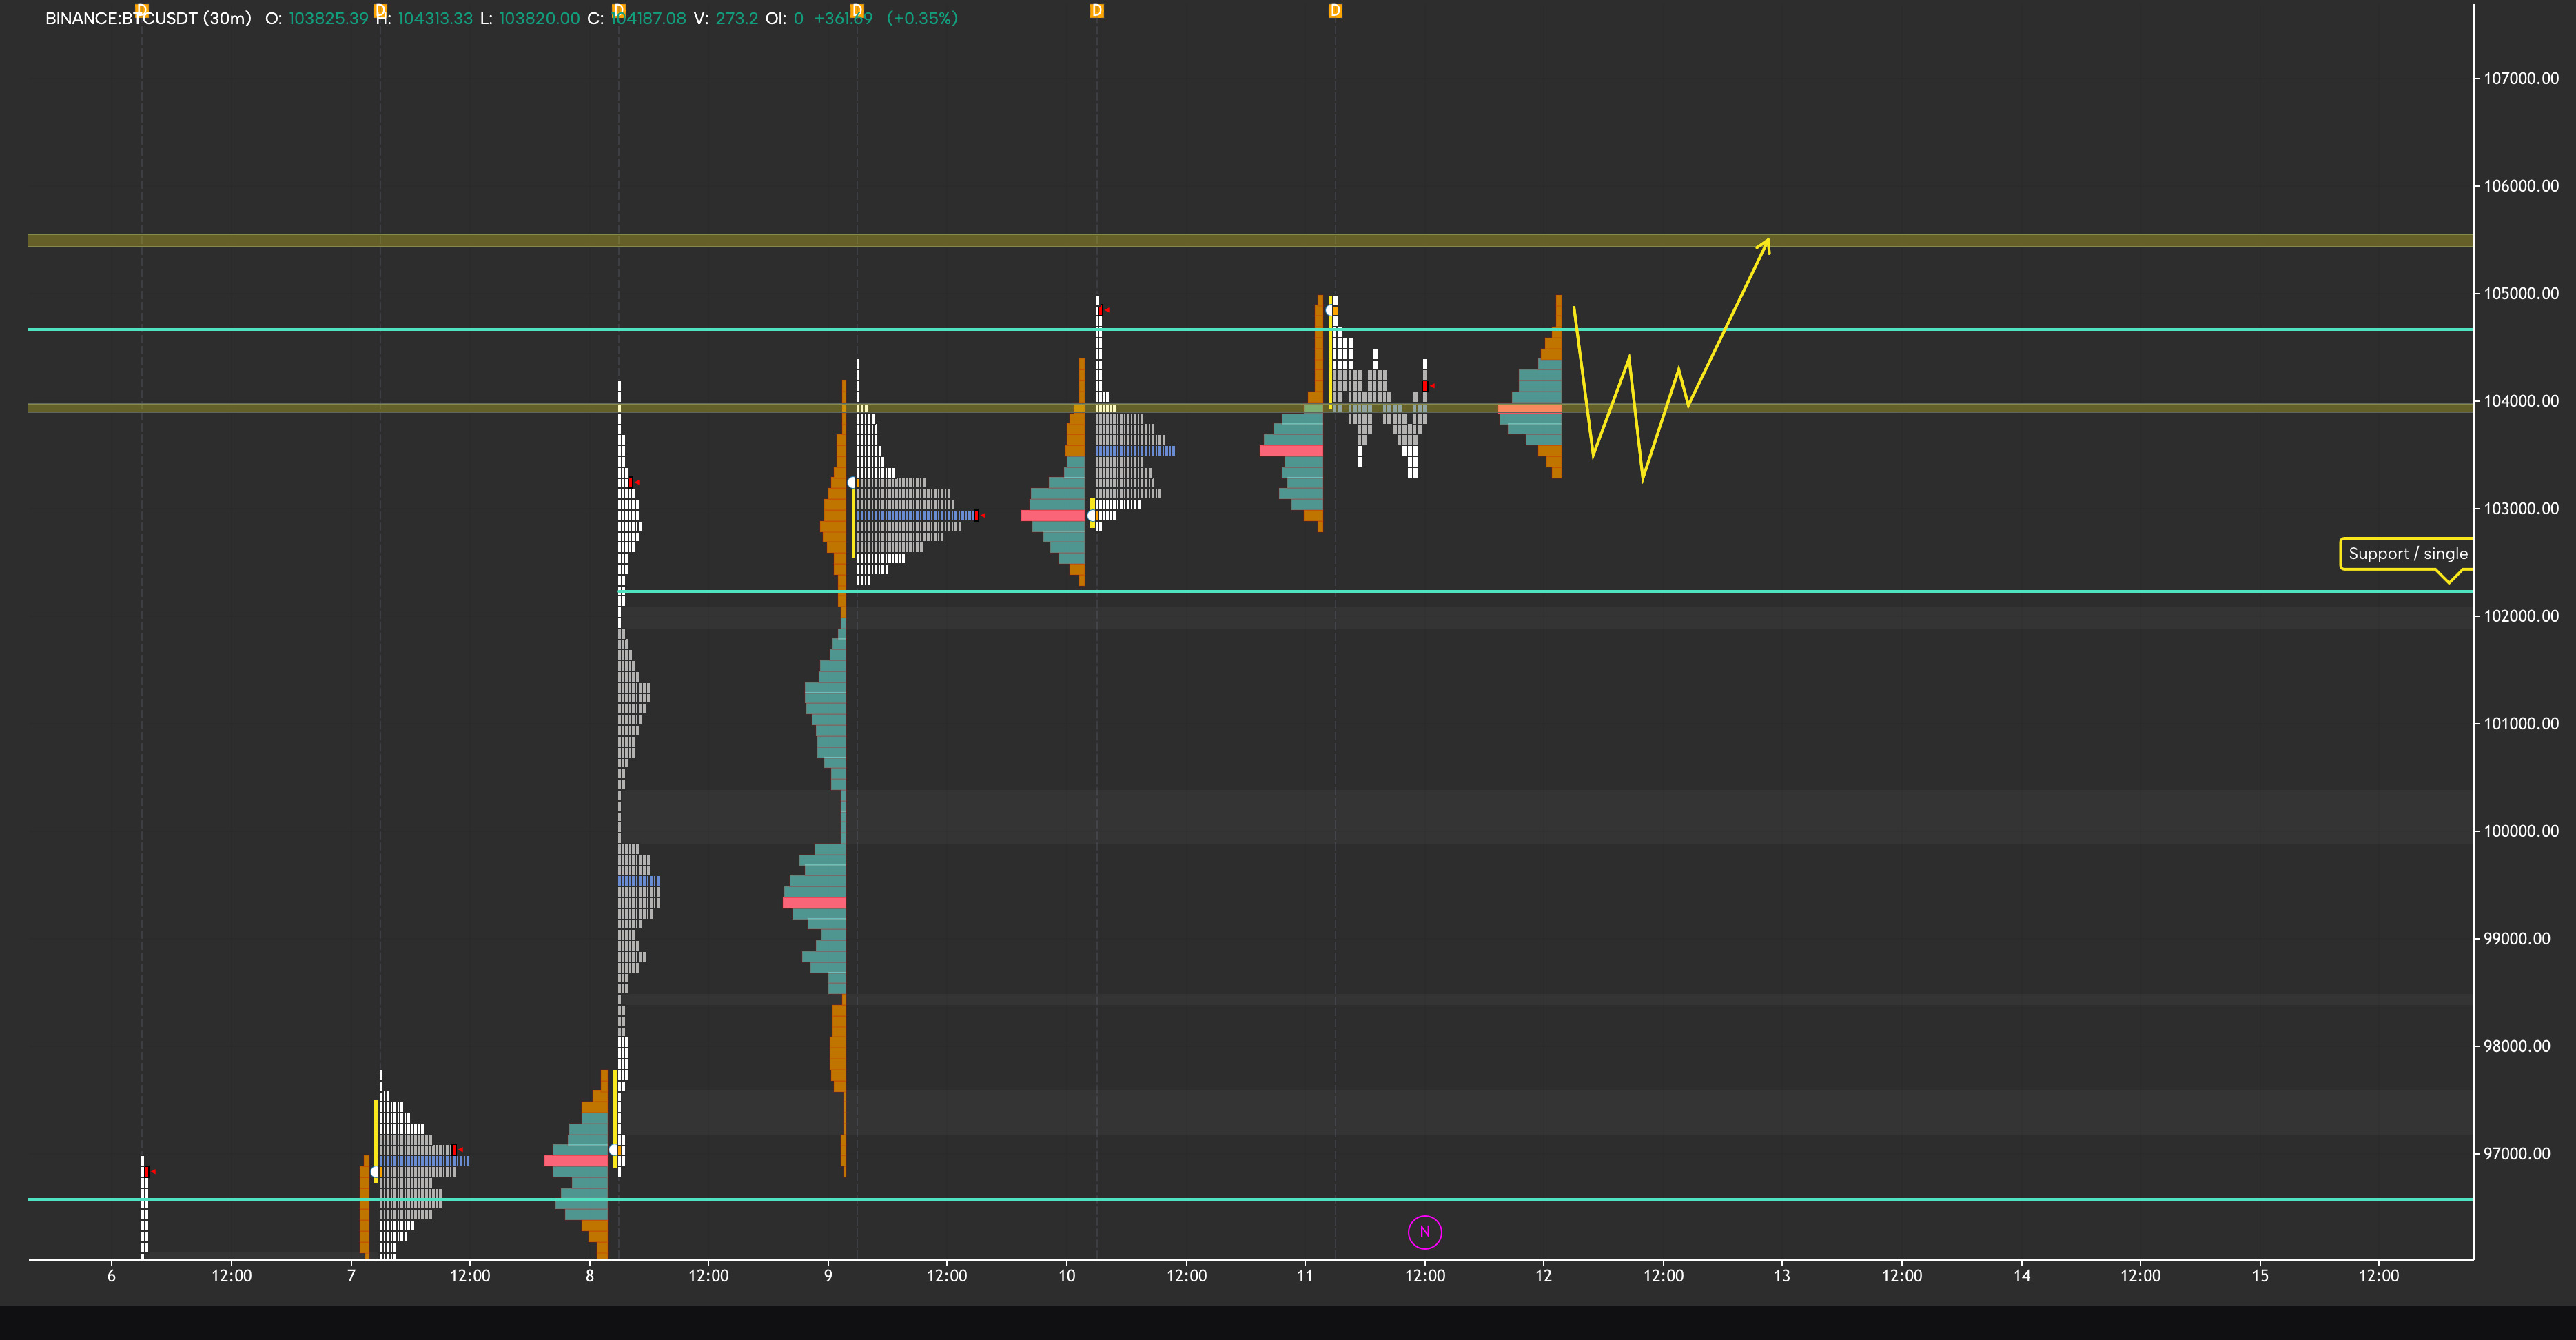Click the D badge above the 11th session
The image size is (2576, 1340).
point(1335,10)
